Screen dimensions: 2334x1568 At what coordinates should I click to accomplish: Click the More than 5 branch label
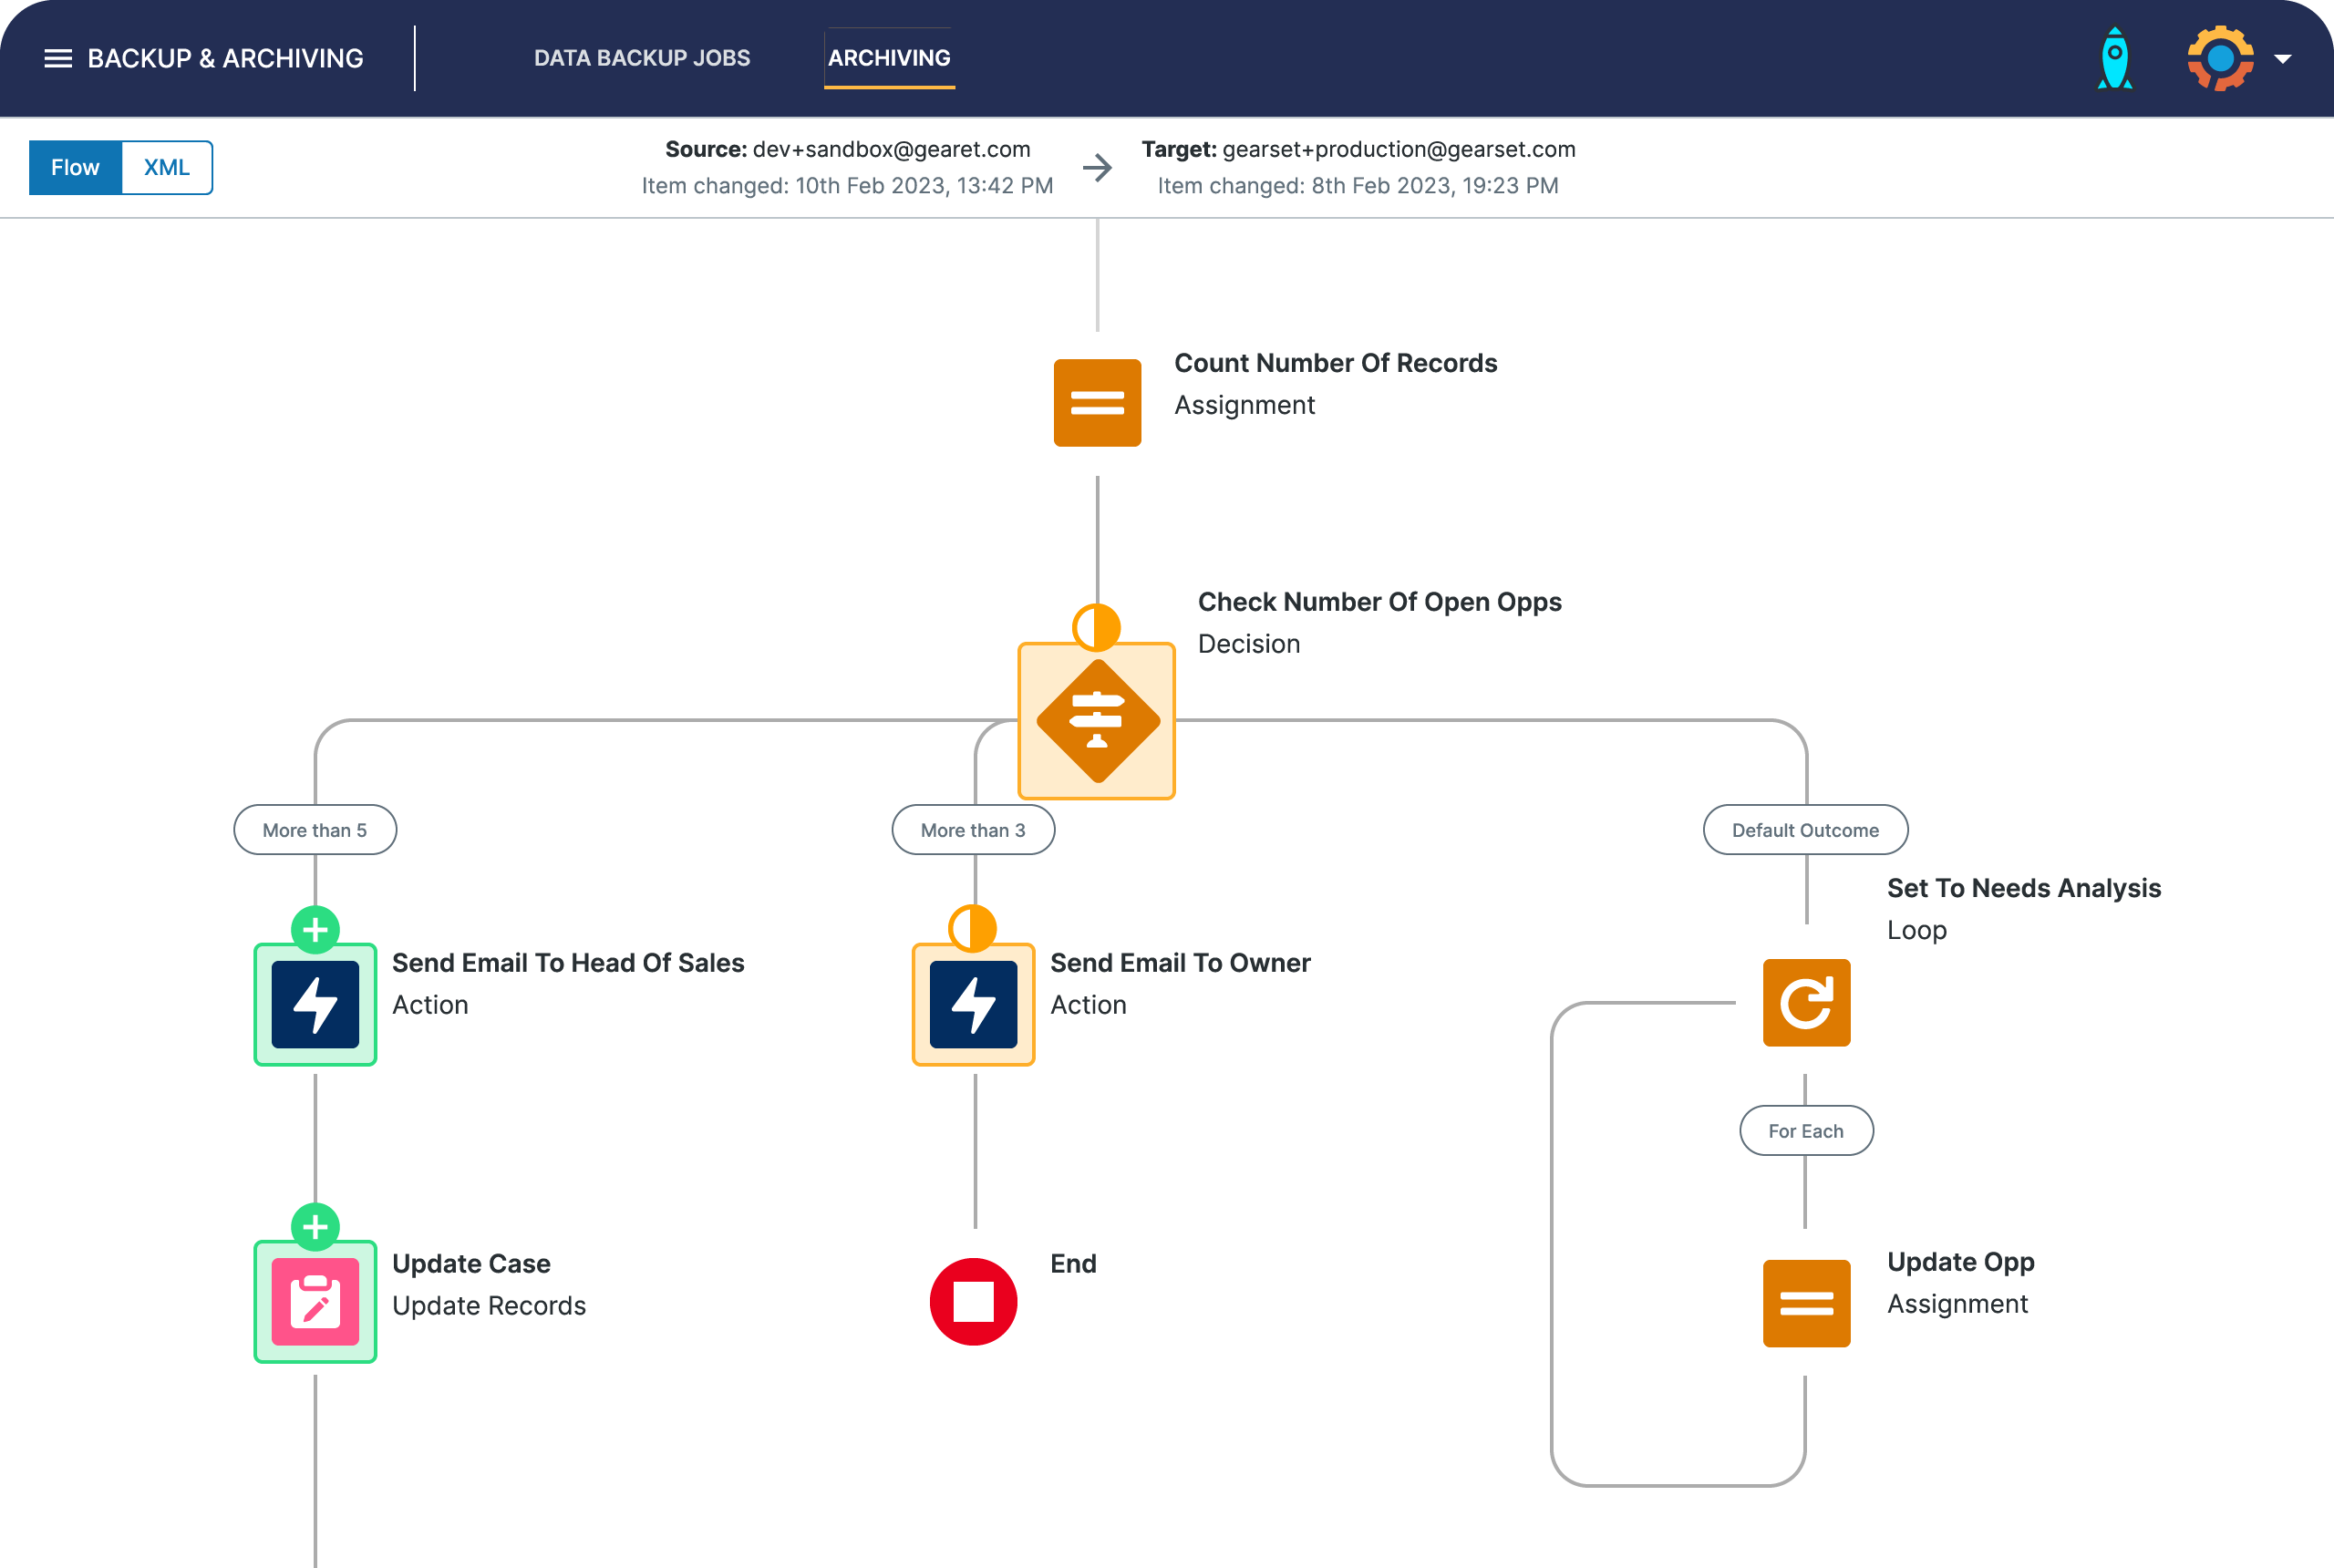click(314, 829)
